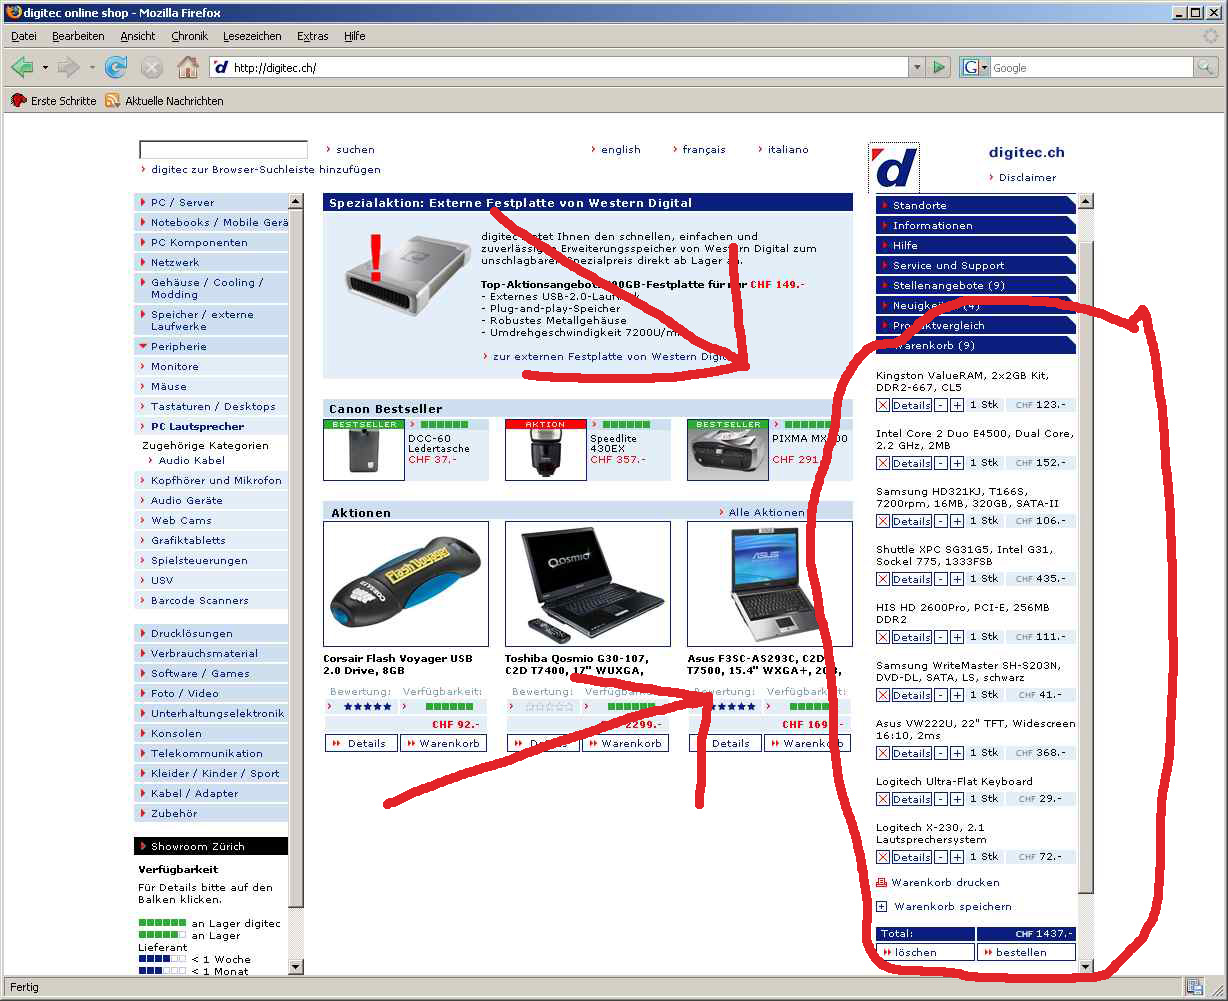
Task: Expand the Peripherie category in sidebar
Action: tap(178, 347)
